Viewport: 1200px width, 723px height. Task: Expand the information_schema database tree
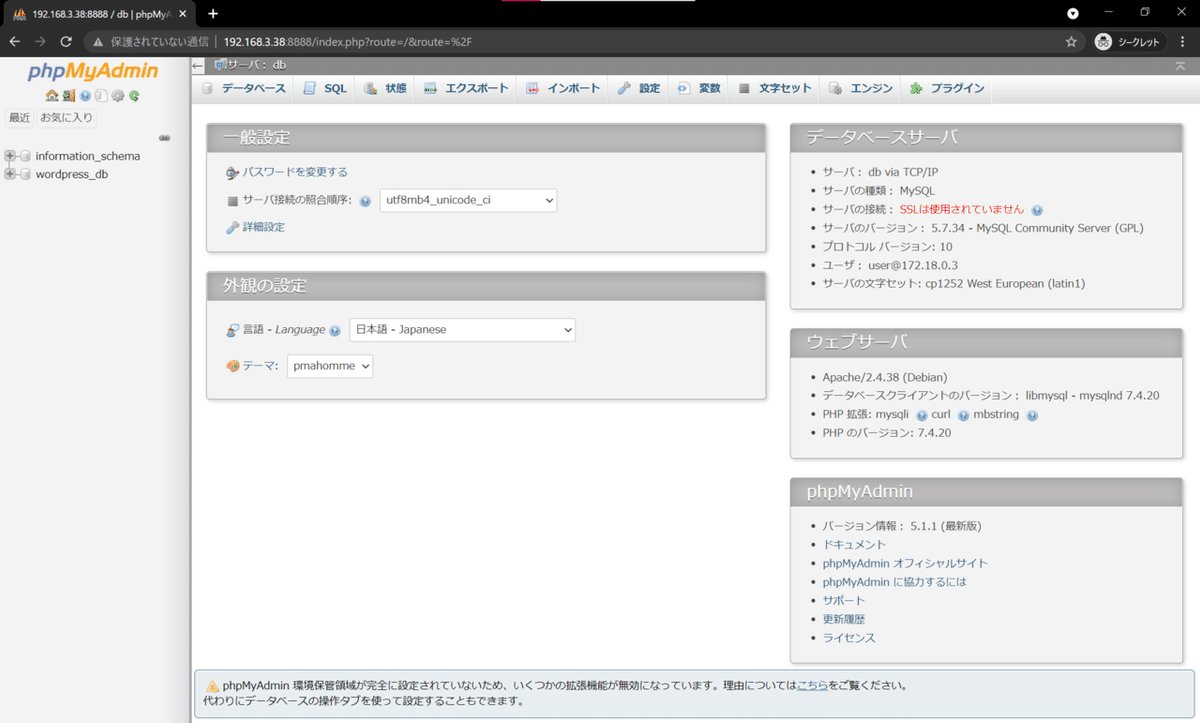pos(10,156)
